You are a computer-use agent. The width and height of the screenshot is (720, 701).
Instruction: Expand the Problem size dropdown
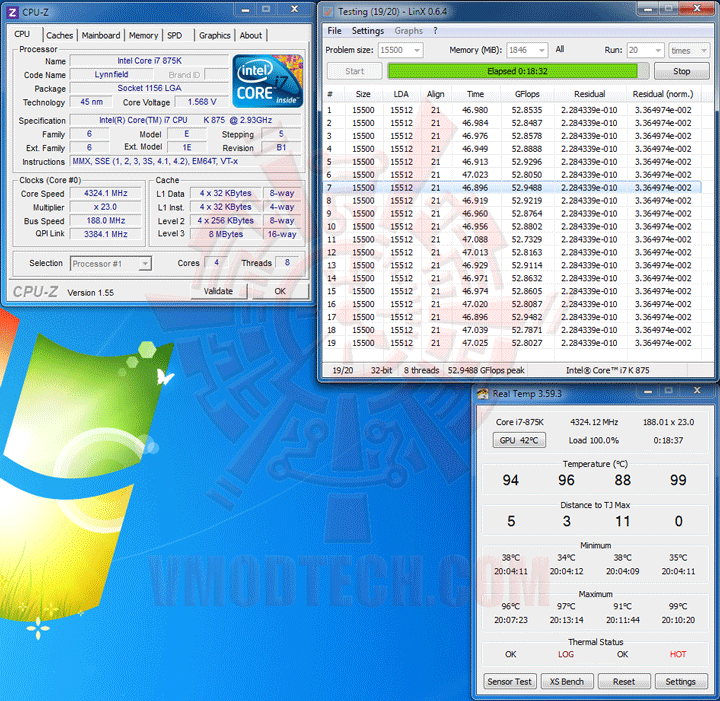point(416,50)
